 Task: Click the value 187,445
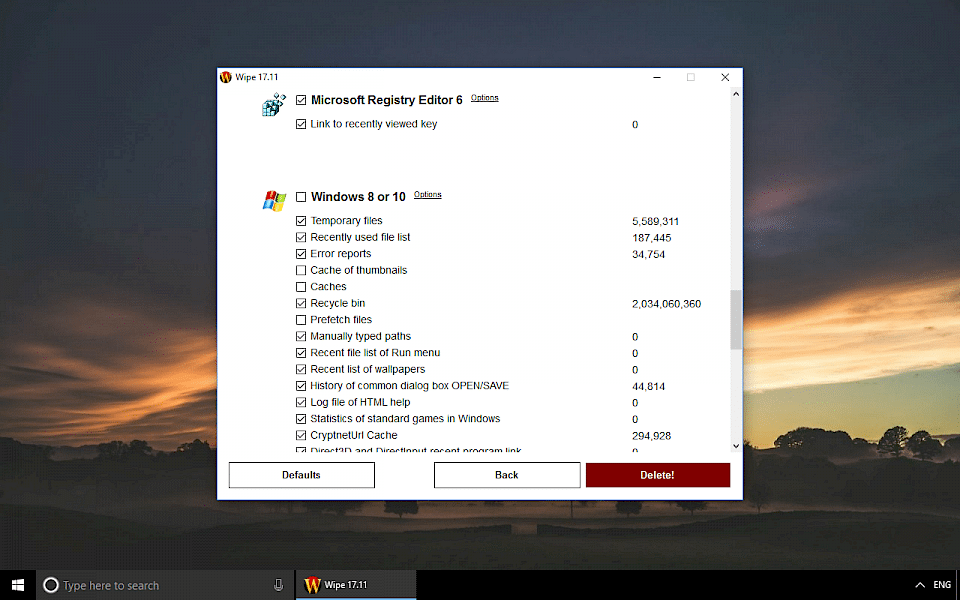pyautogui.click(x=651, y=238)
